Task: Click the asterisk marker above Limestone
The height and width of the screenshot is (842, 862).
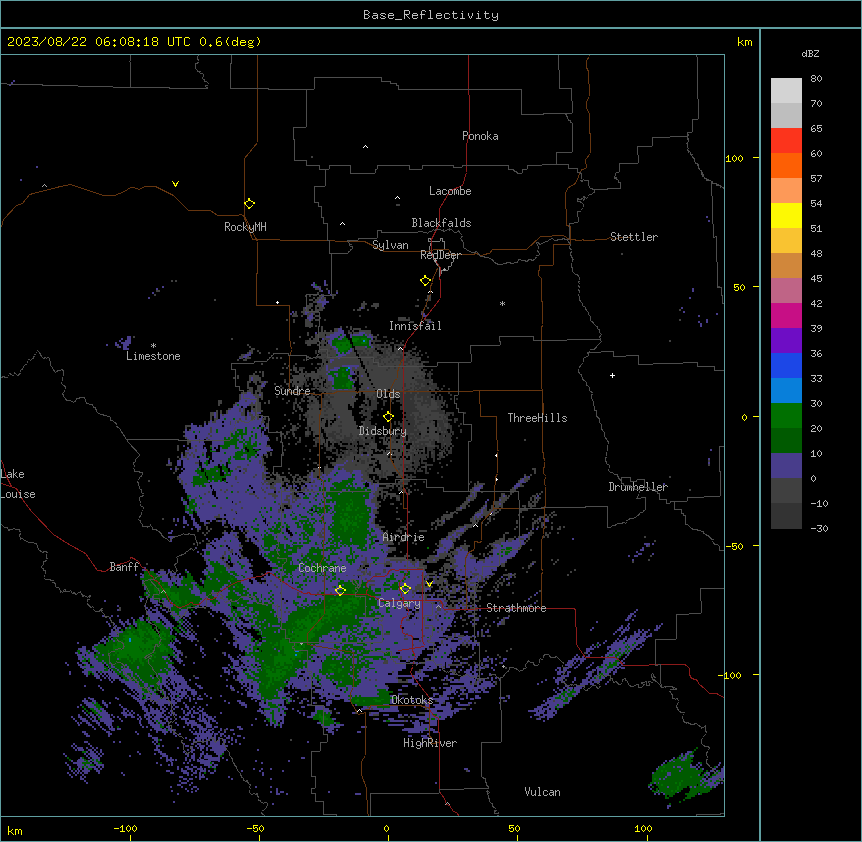Action: point(153,346)
